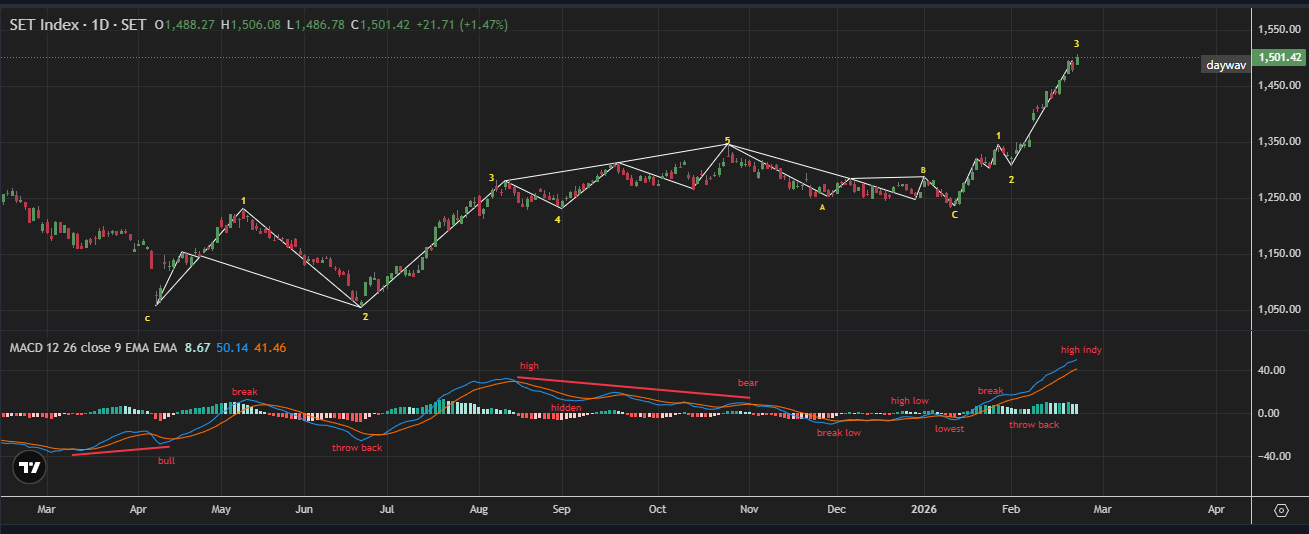Click the 1,250.00 price axis label

click(x=1281, y=198)
